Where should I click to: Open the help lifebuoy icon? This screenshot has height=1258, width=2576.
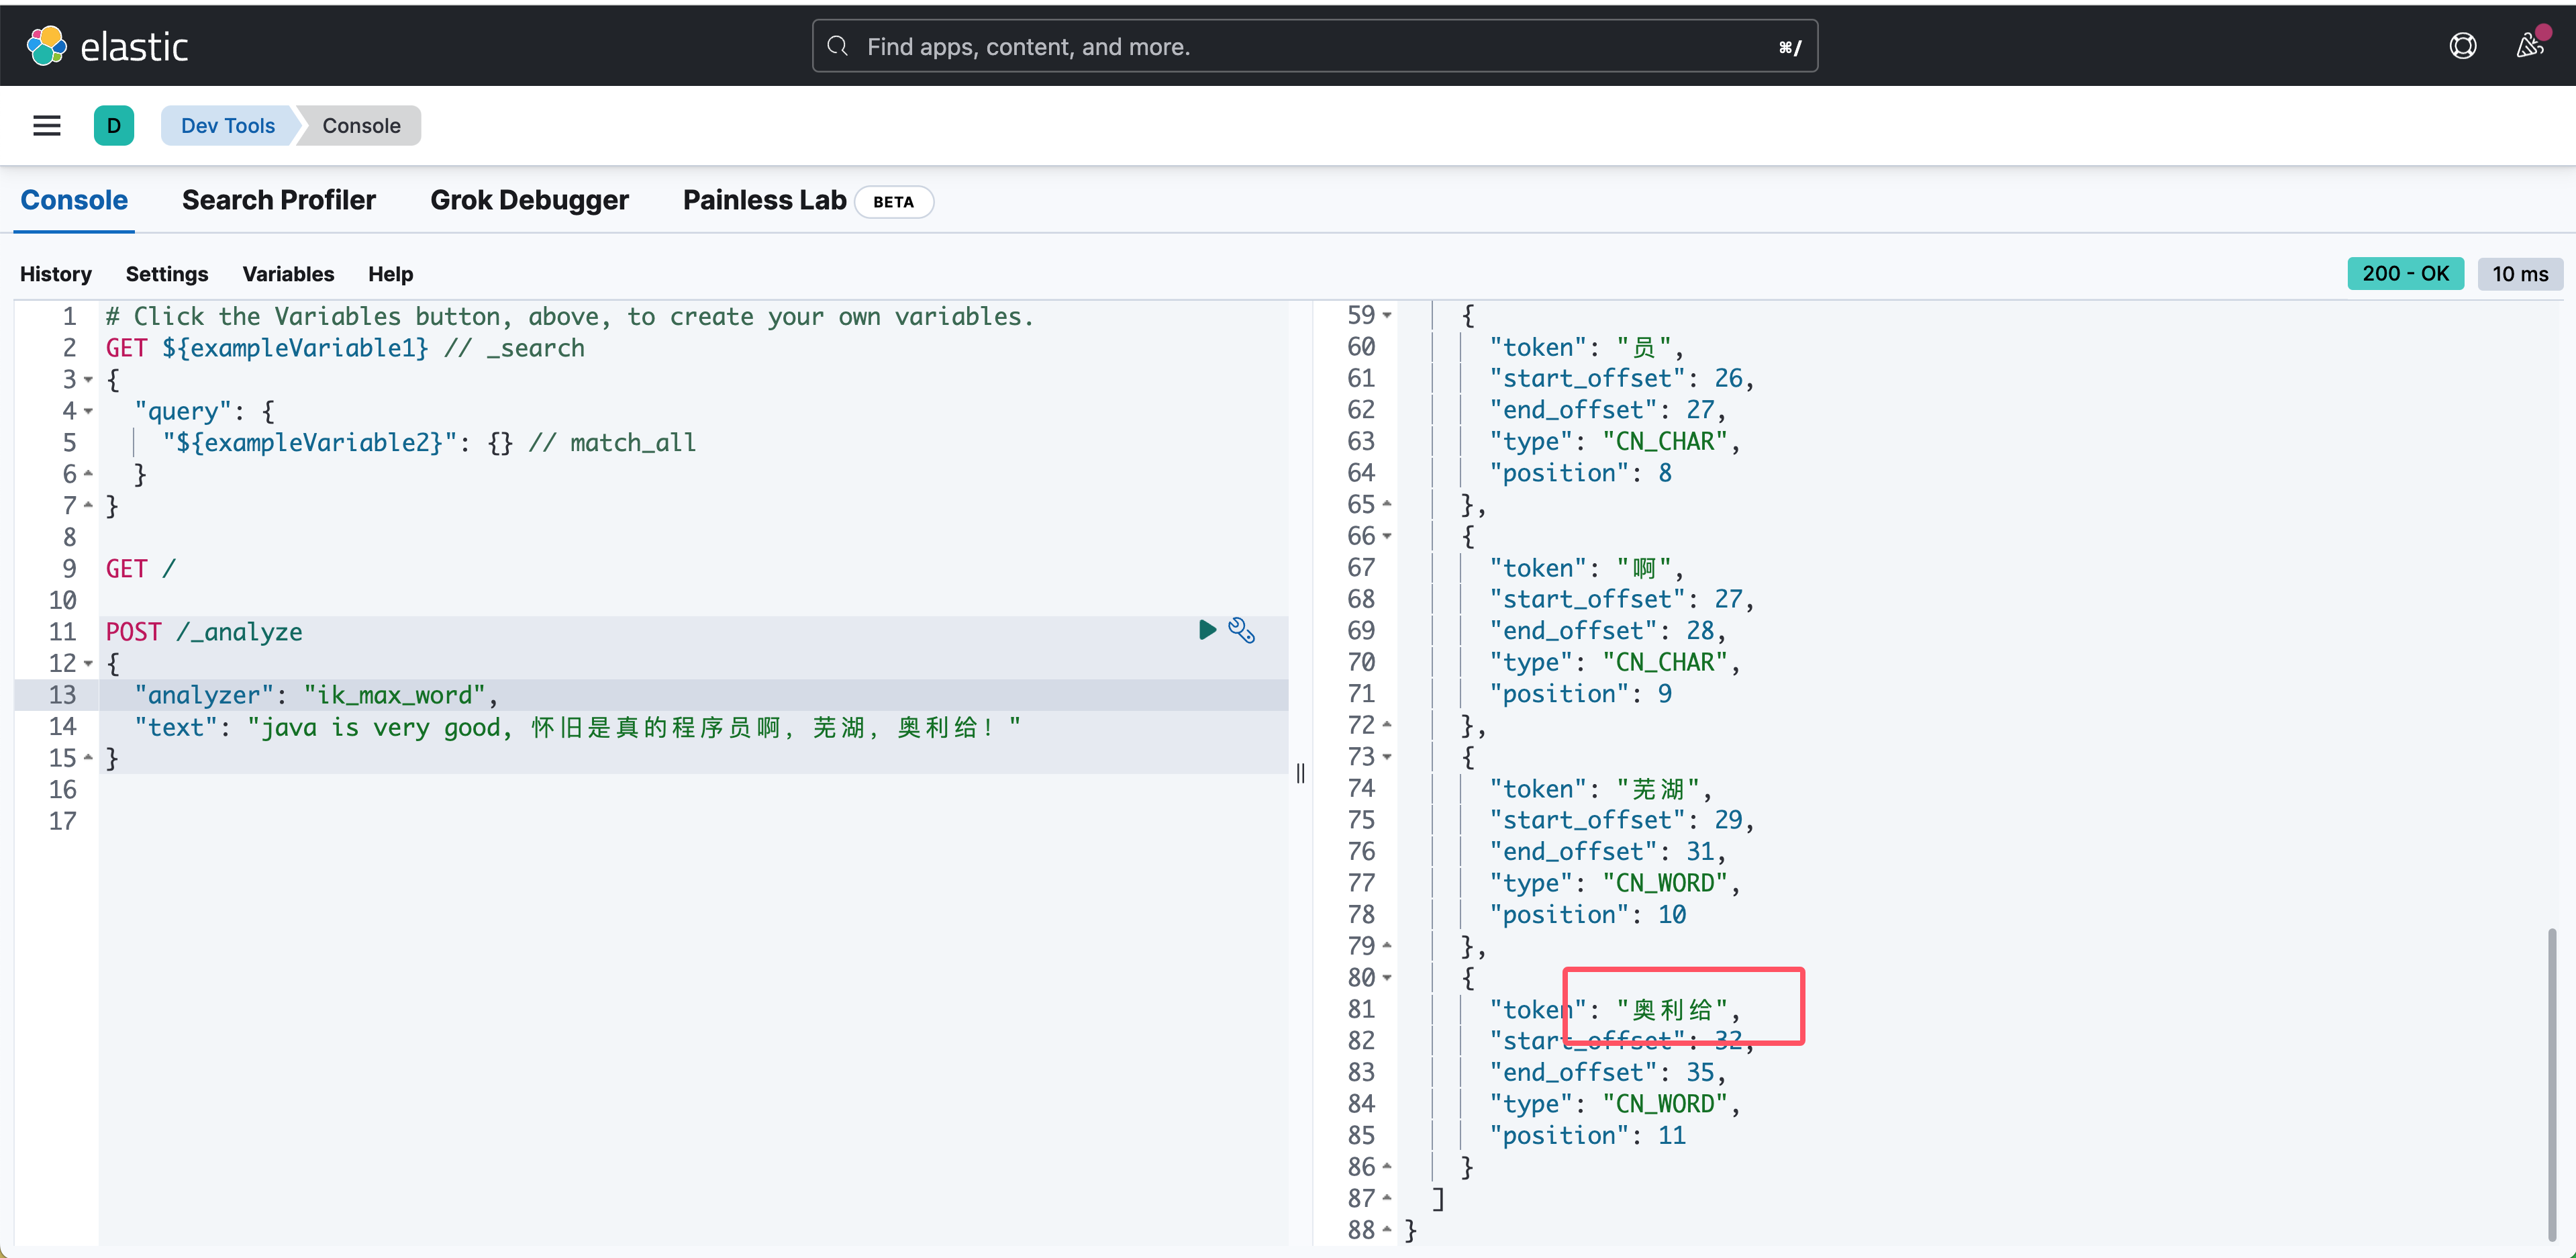pyautogui.click(x=2462, y=46)
